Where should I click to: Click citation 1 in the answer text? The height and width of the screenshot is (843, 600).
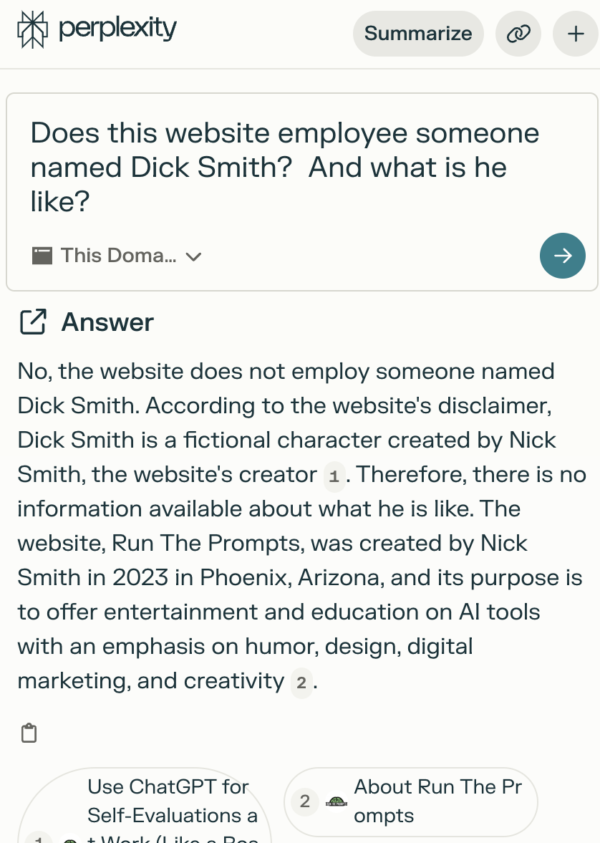pos(334,476)
